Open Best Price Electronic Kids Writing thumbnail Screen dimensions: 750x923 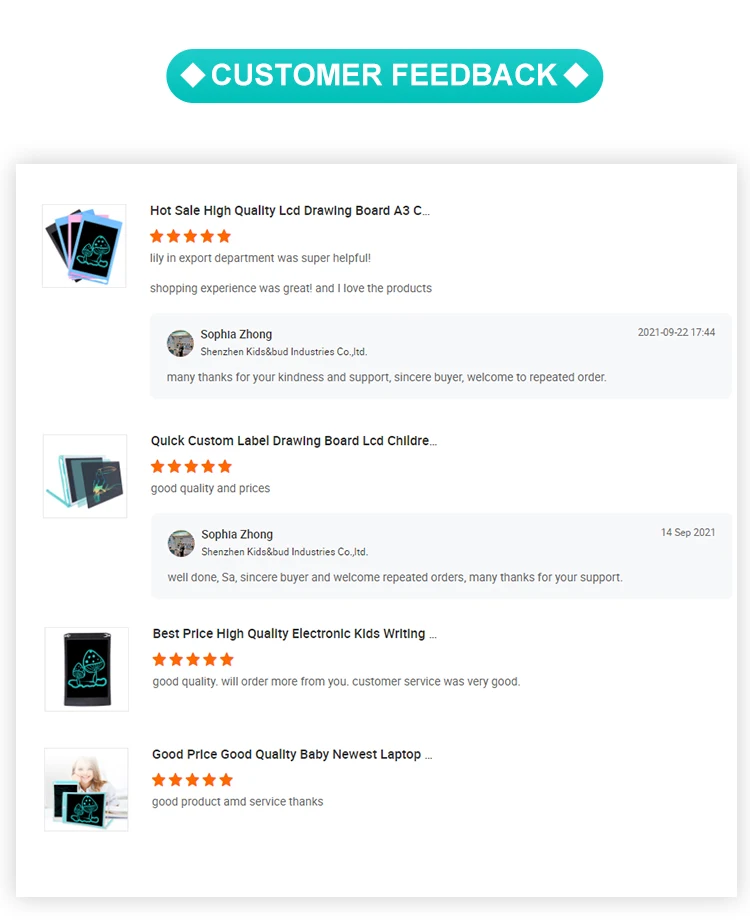click(87, 669)
